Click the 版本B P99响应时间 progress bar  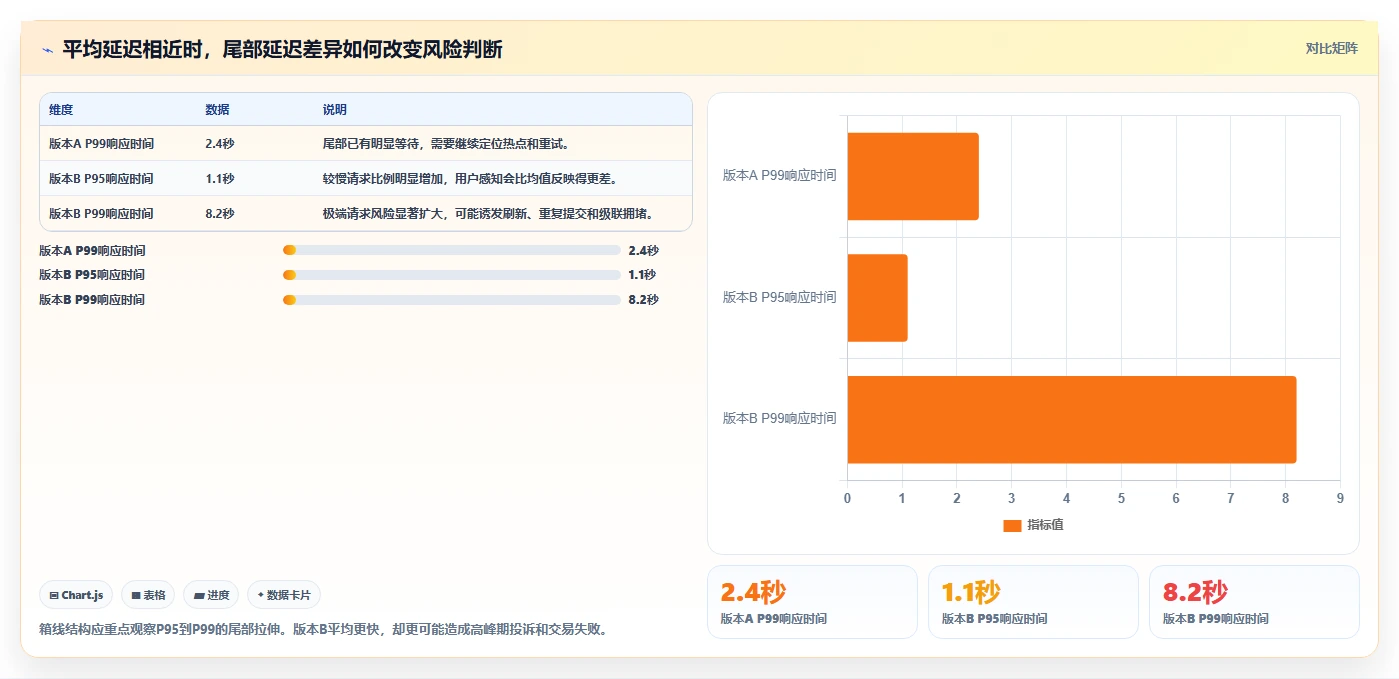pyautogui.click(x=452, y=300)
